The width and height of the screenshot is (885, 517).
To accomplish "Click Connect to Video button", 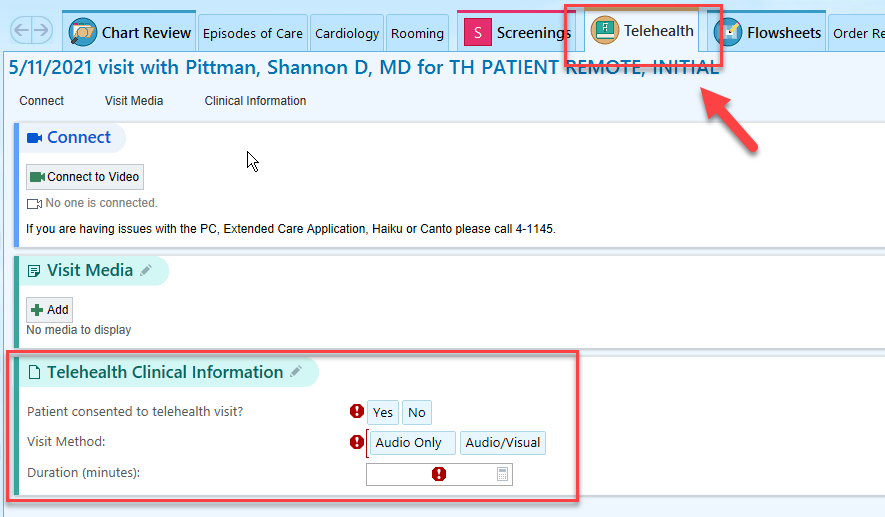I will click(85, 177).
